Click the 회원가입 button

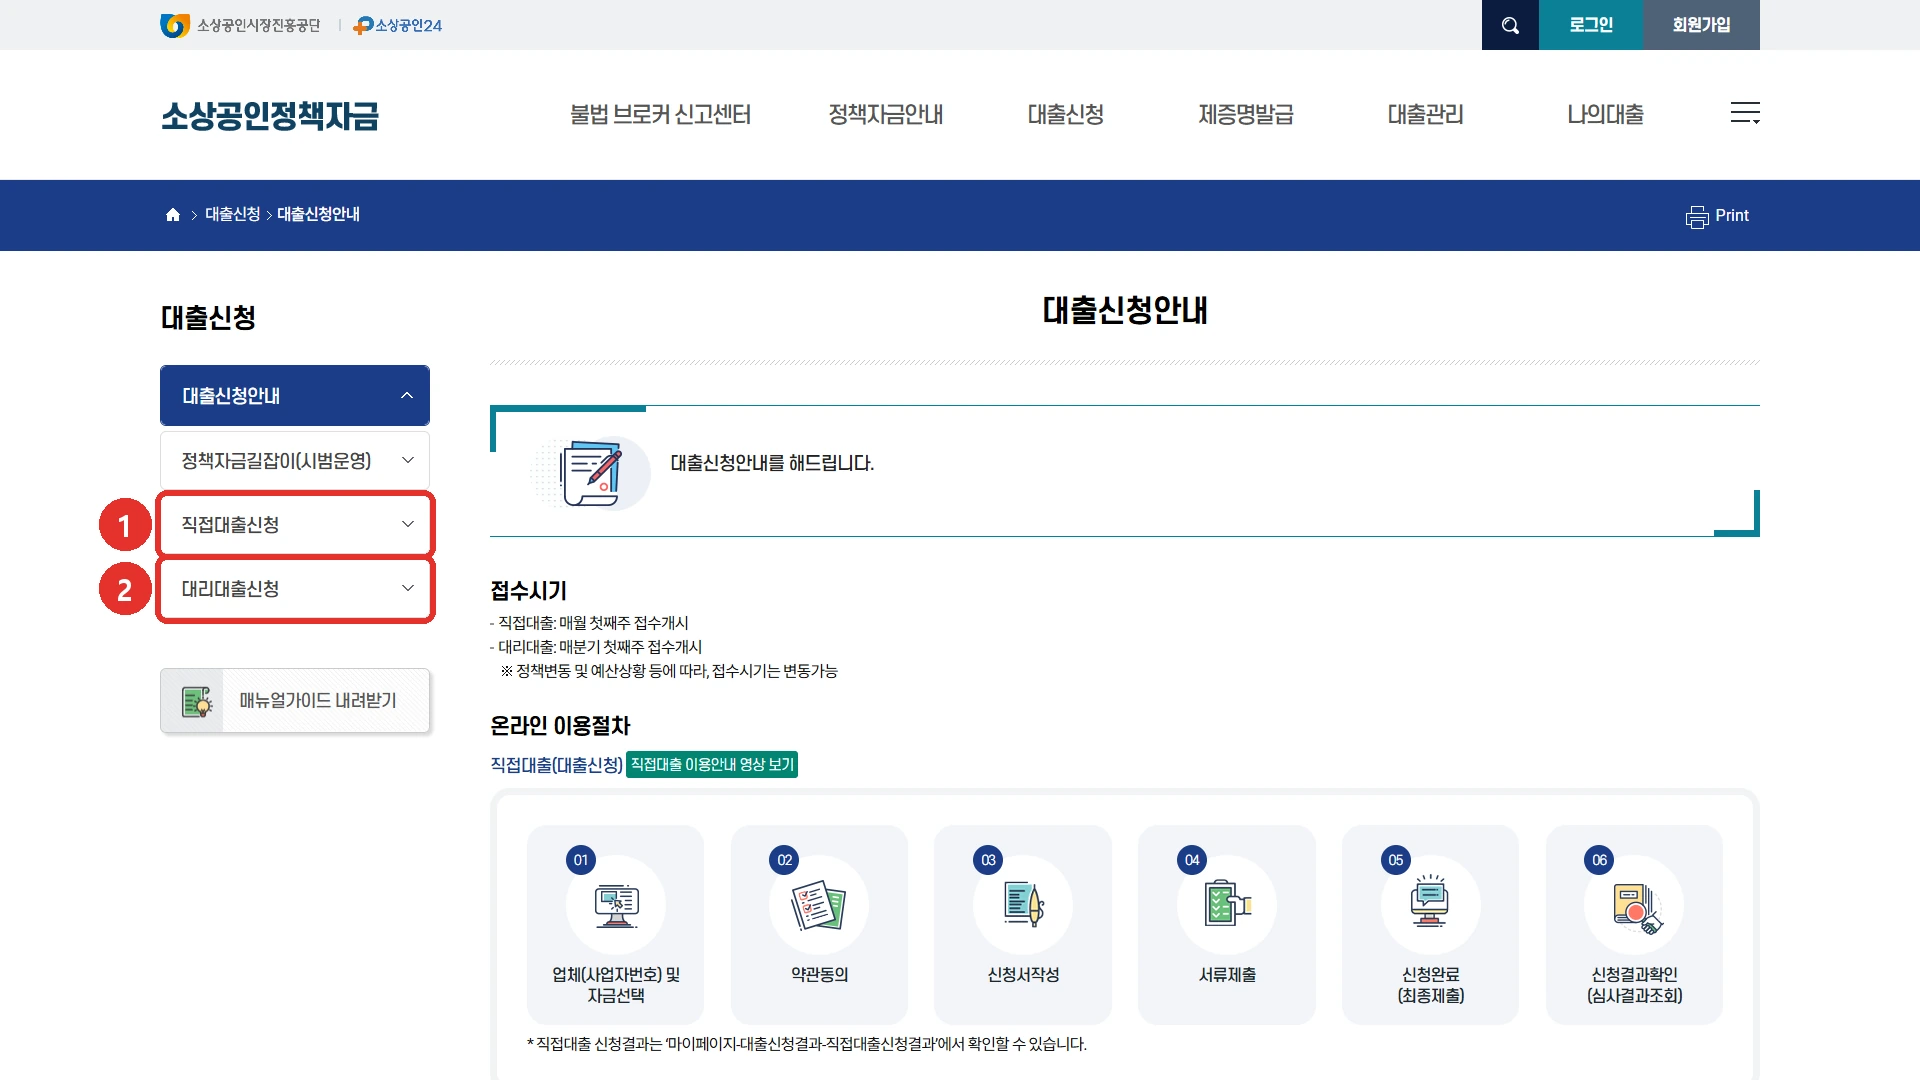pos(1702,25)
